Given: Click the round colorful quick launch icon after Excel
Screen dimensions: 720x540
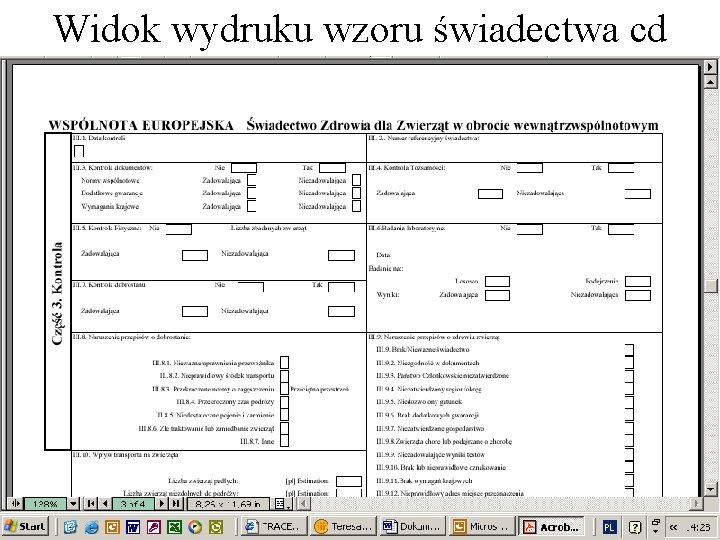Looking at the screenshot, I should (x=195, y=527).
